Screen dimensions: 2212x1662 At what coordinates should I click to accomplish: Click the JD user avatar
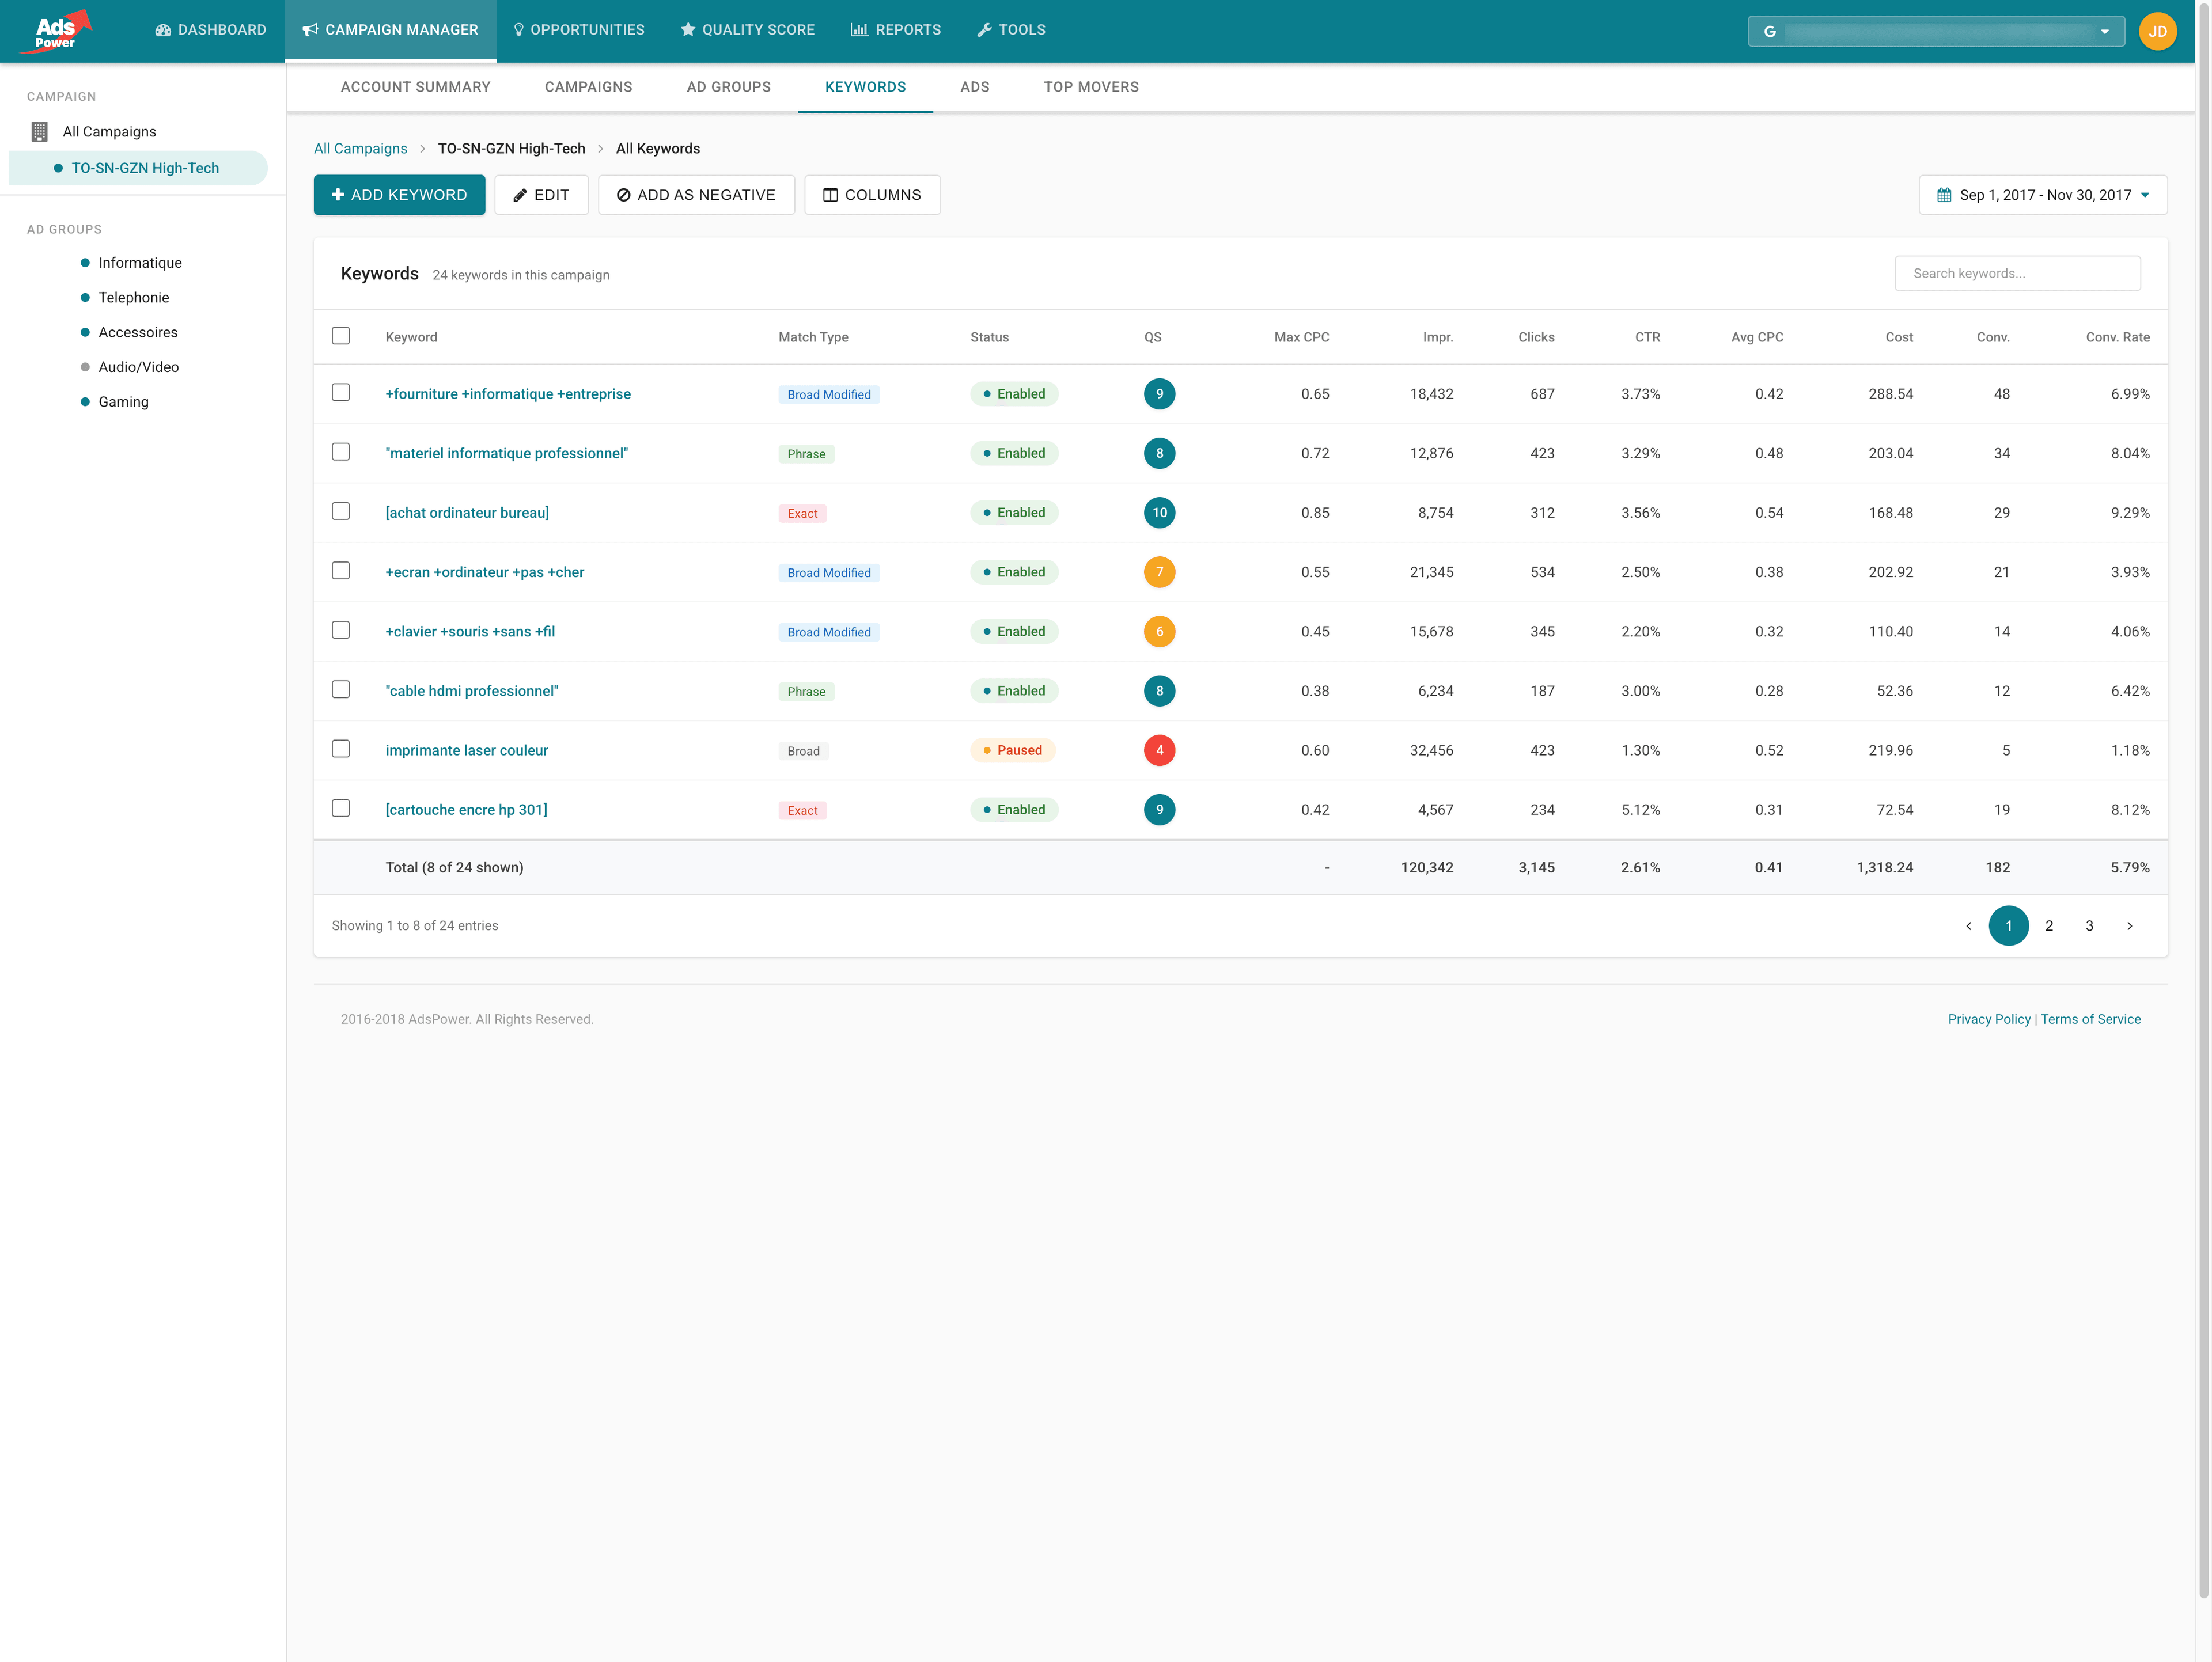(2157, 31)
